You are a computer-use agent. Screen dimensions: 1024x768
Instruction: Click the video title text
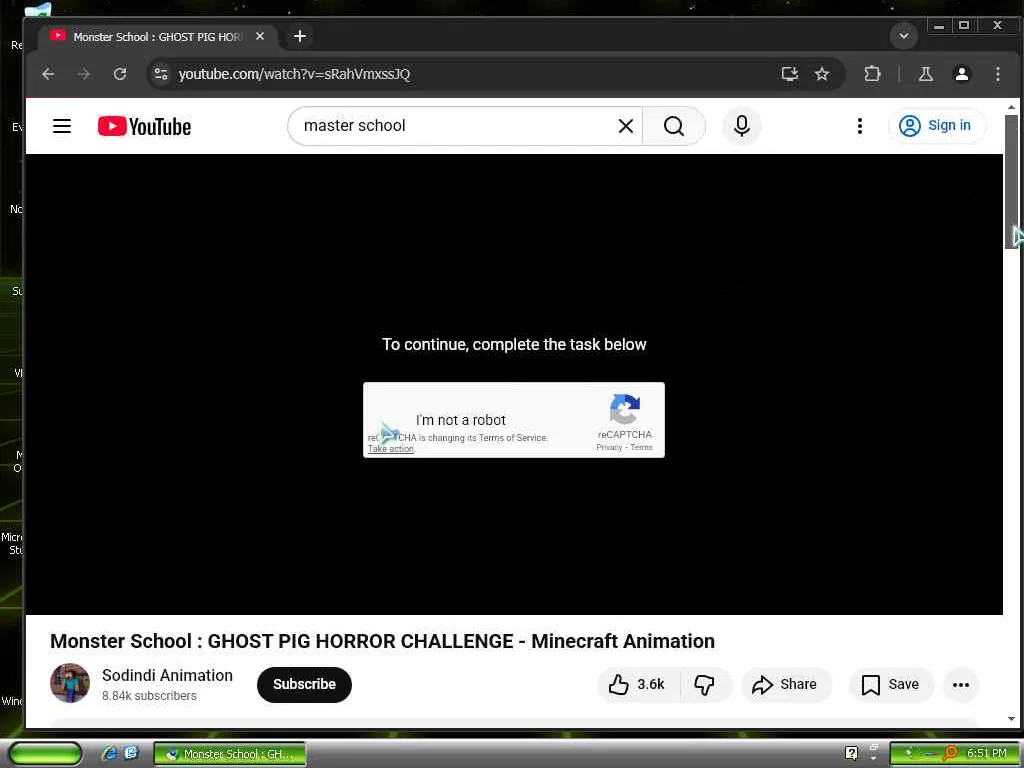click(x=382, y=641)
